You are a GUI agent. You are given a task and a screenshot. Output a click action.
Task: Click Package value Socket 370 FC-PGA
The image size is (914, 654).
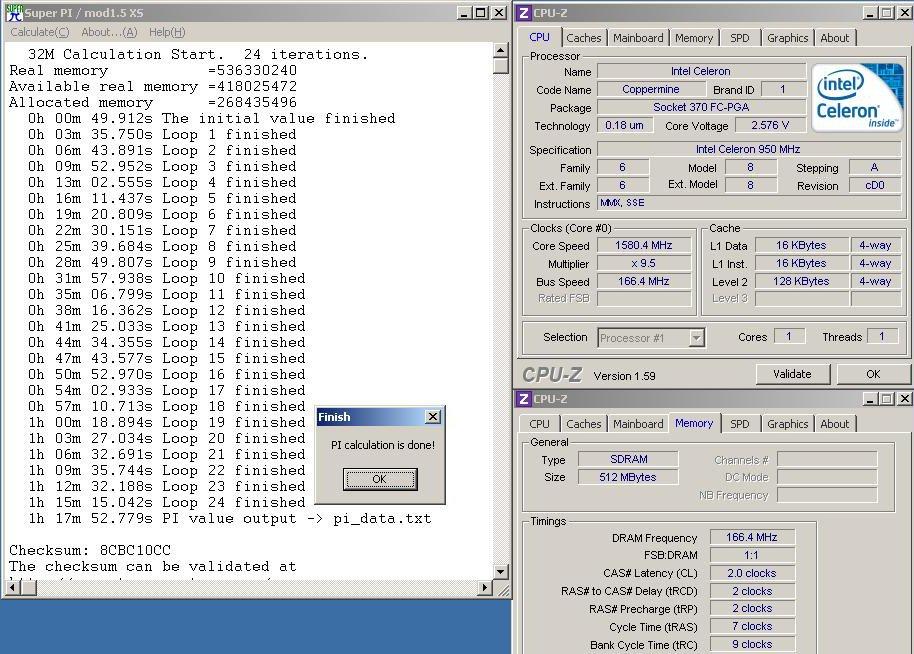tap(701, 107)
